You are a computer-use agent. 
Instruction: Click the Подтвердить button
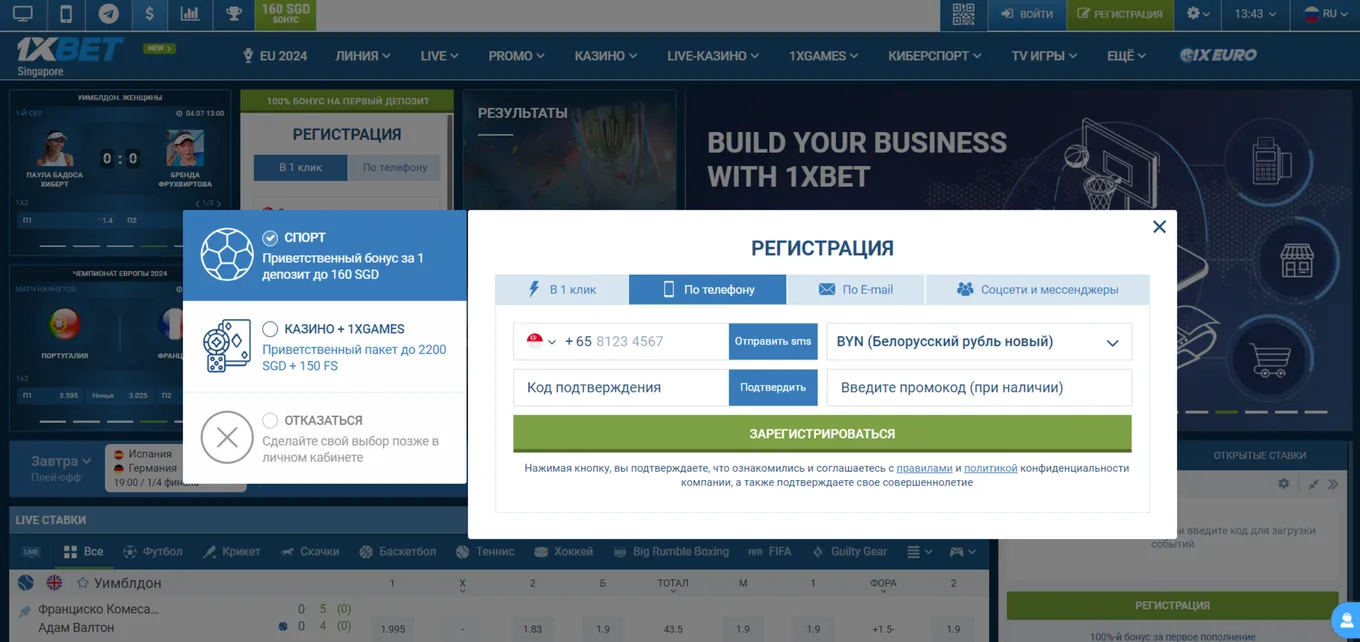tap(773, 387)
